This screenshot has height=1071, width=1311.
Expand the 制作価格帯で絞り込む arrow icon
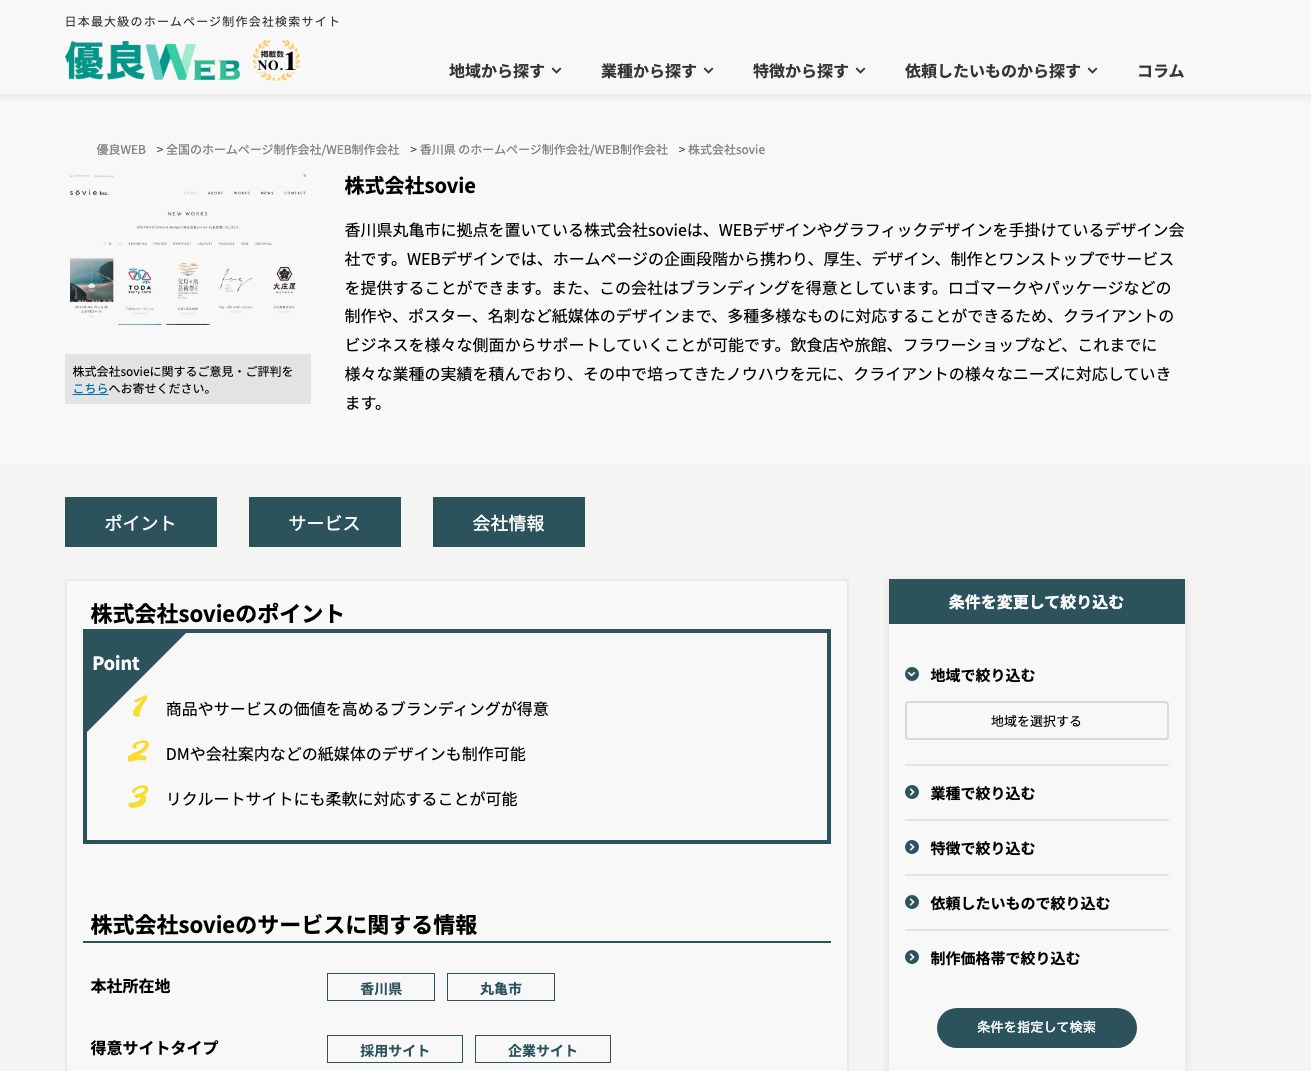coord(912,957)
